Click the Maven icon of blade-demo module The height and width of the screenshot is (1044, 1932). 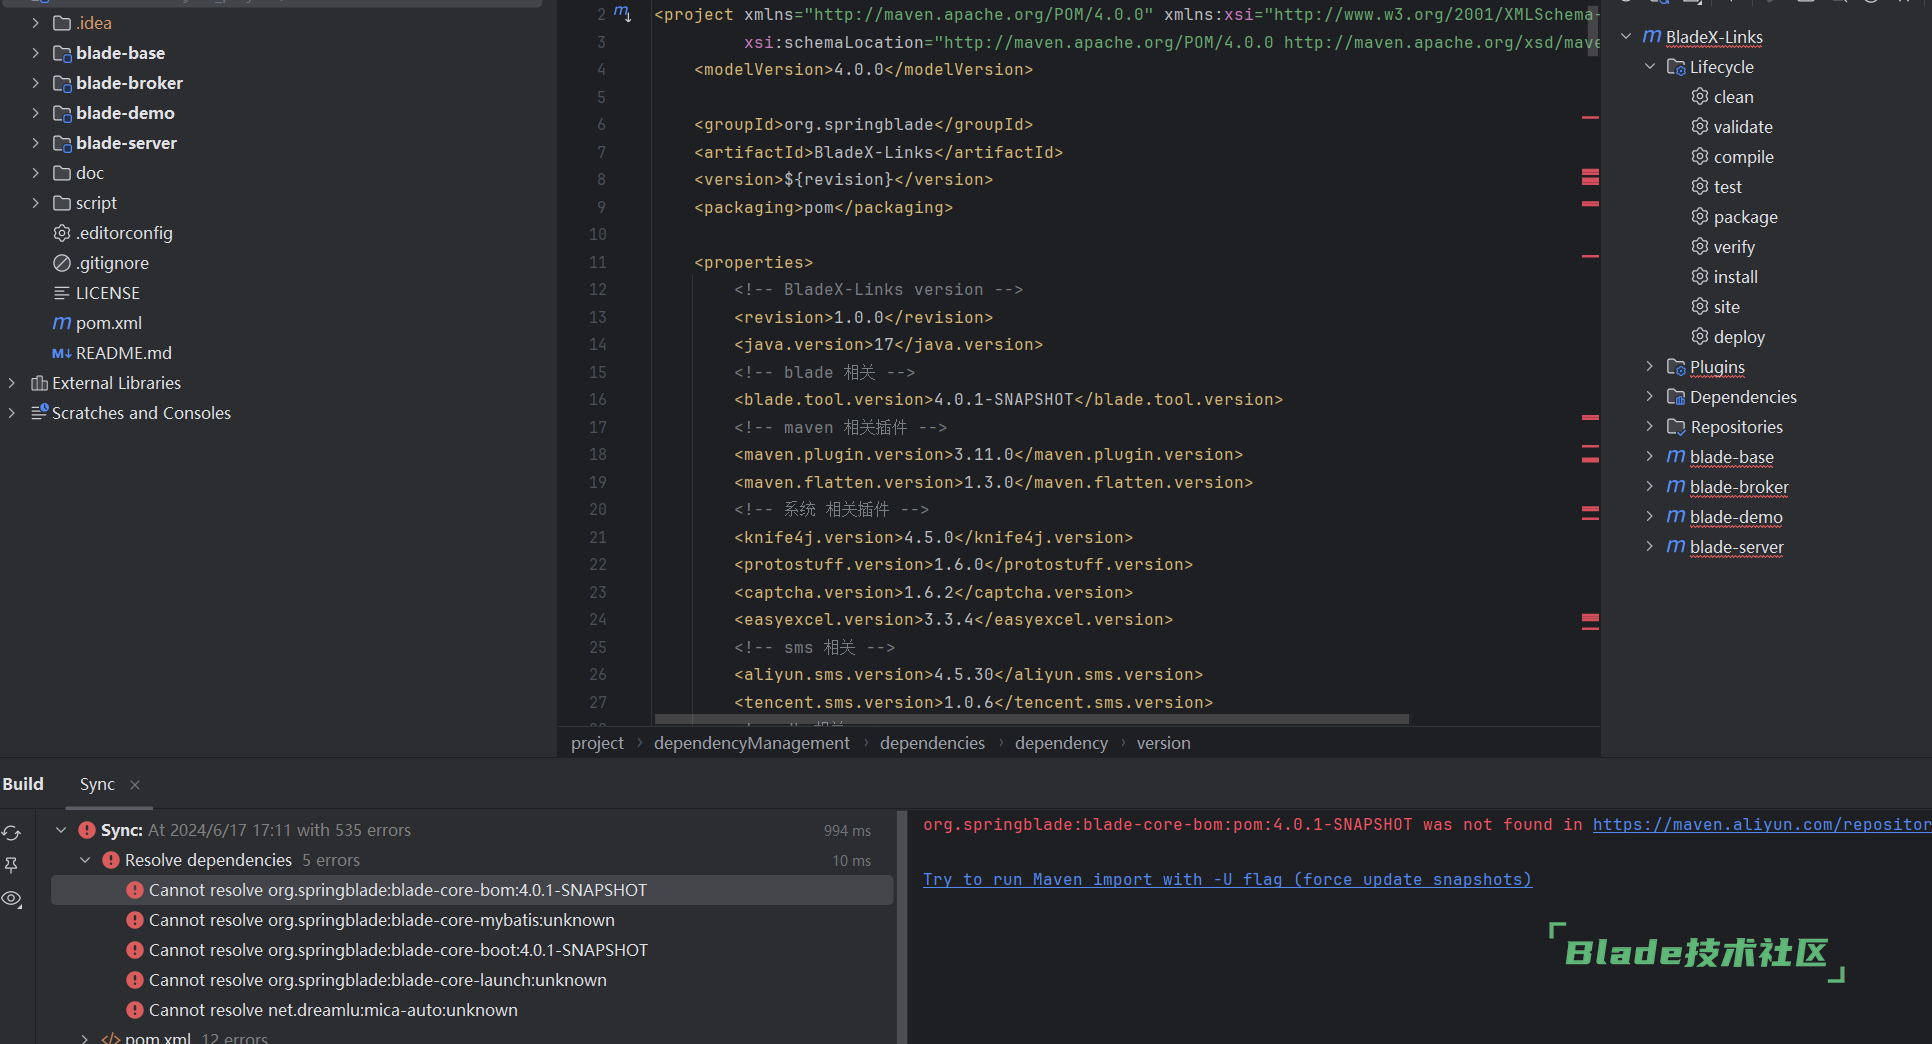pos(1676,517)
